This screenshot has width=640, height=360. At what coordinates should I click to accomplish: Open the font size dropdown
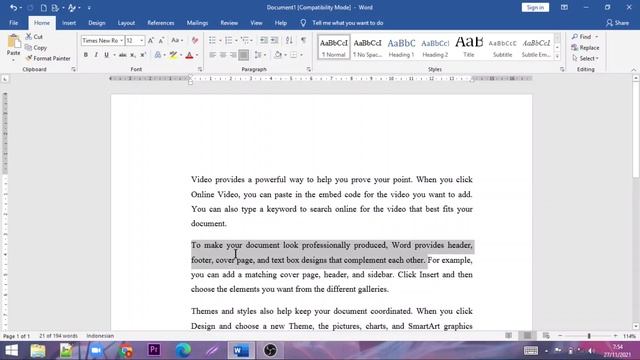(x=142, y=40)
